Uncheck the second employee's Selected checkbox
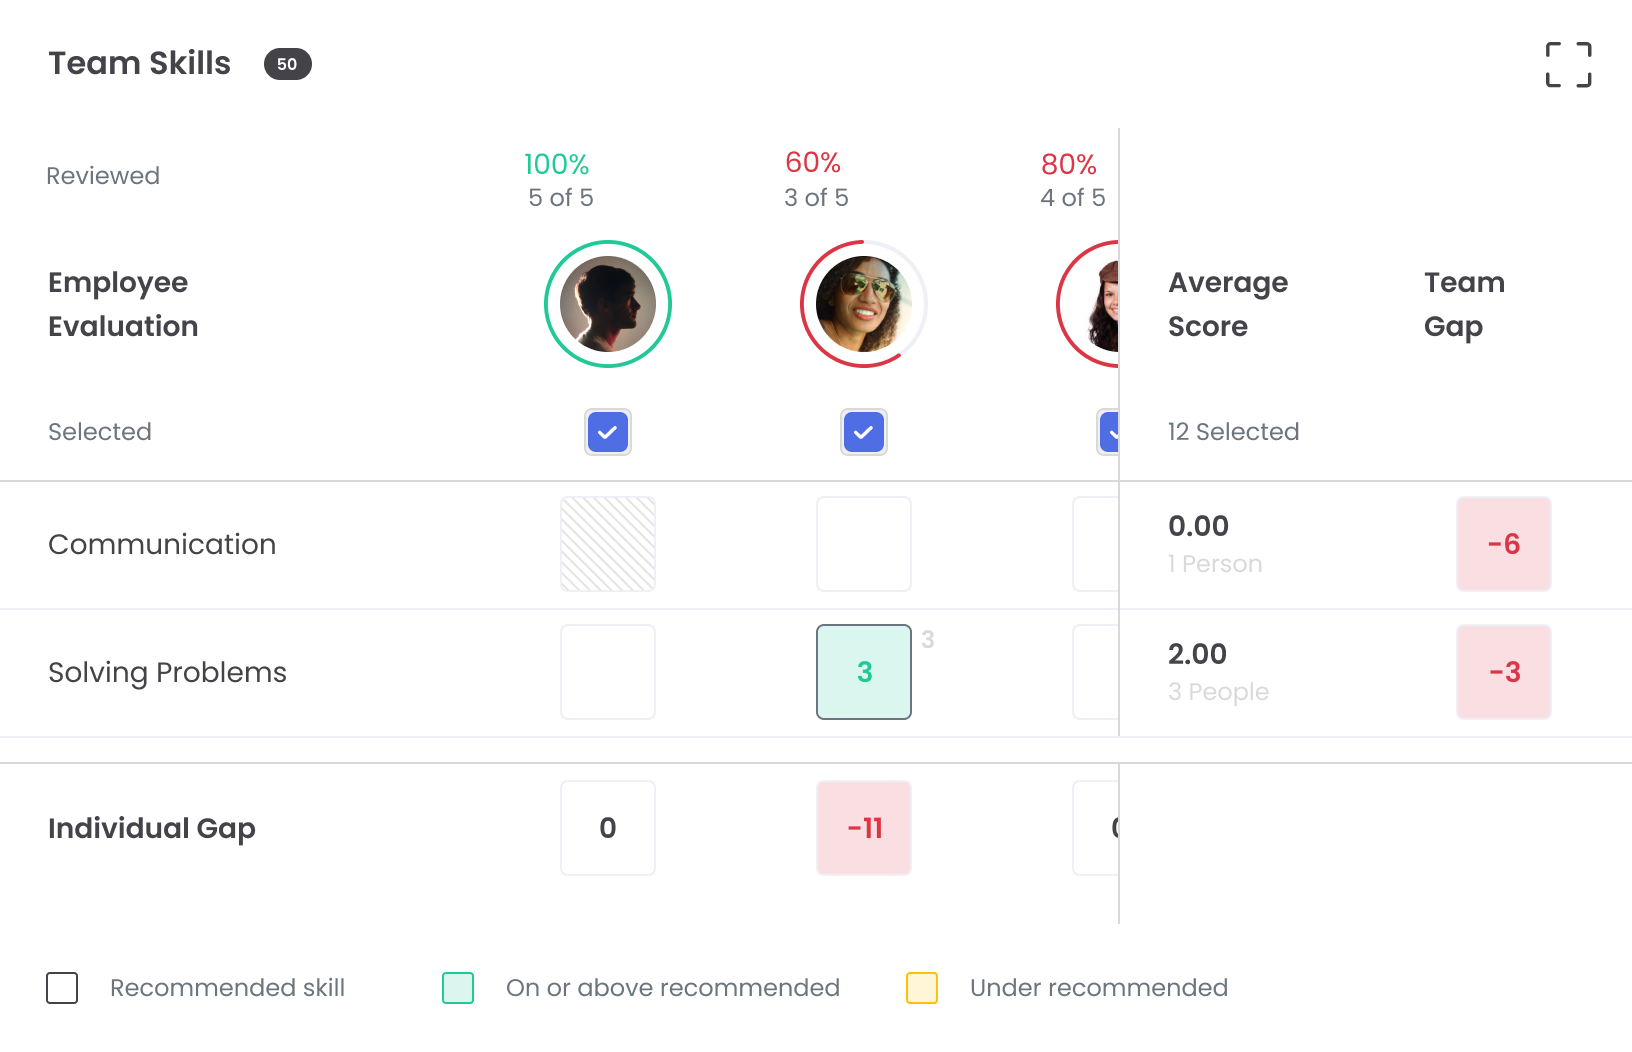1632x1052 pixels. [864, 433]
